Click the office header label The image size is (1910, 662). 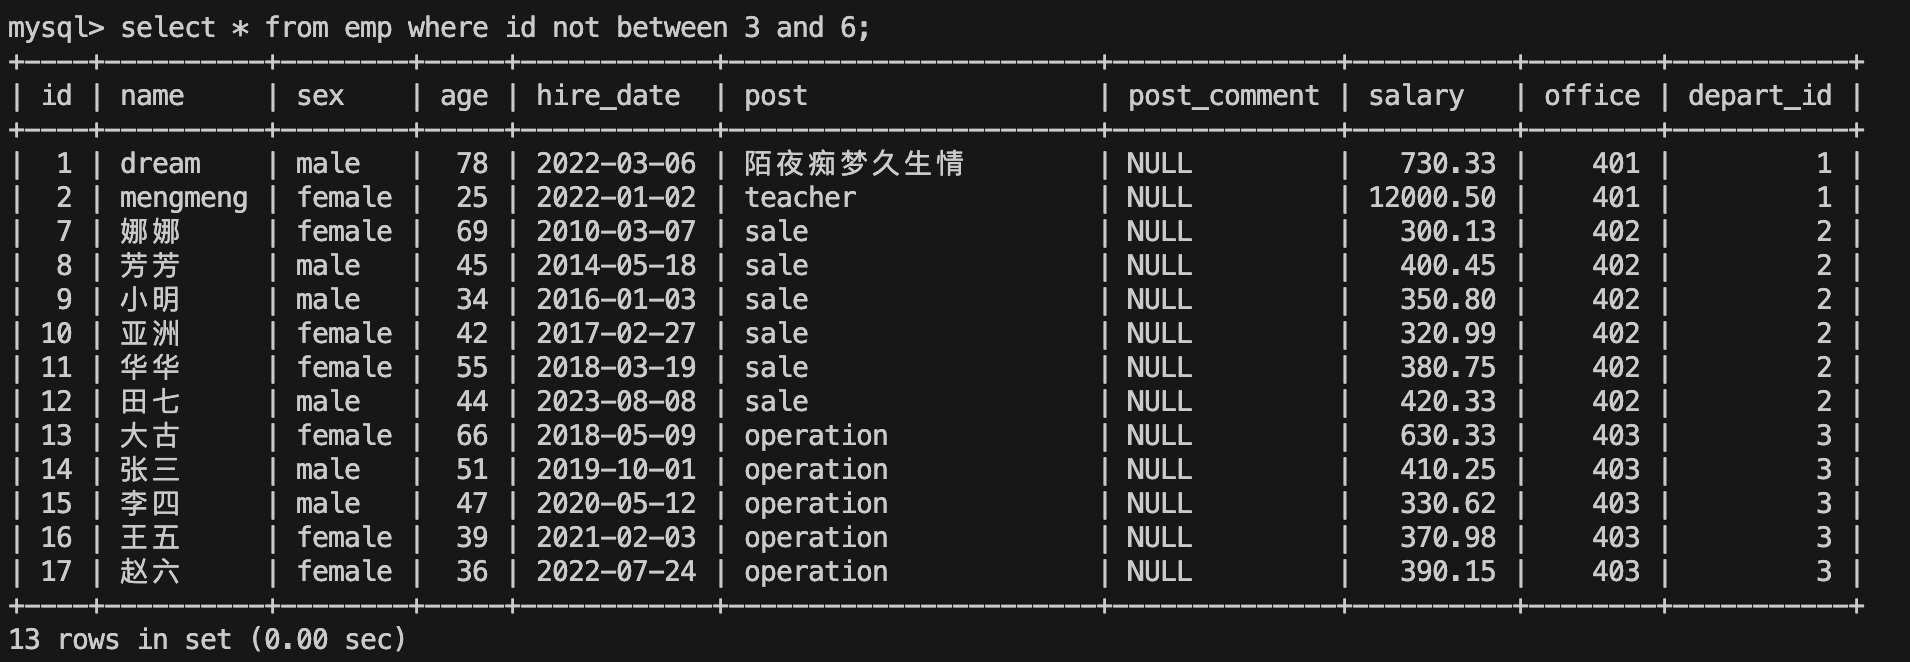click(x=1592, y=96)
